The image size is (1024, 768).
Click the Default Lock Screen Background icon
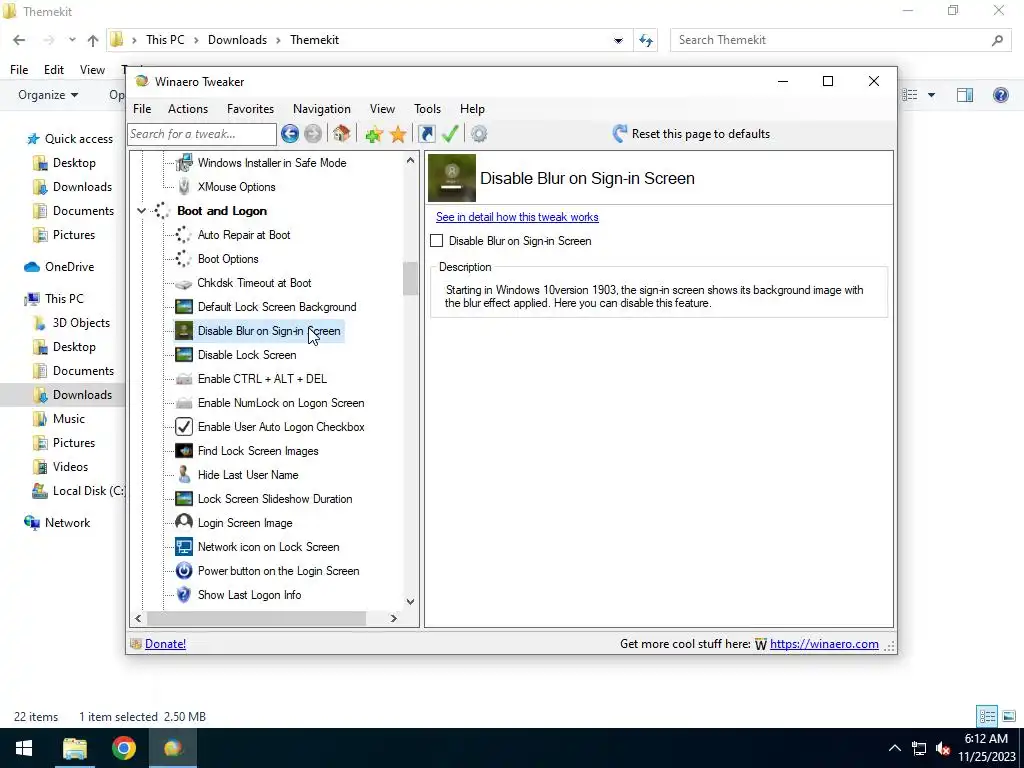(184, 307)
